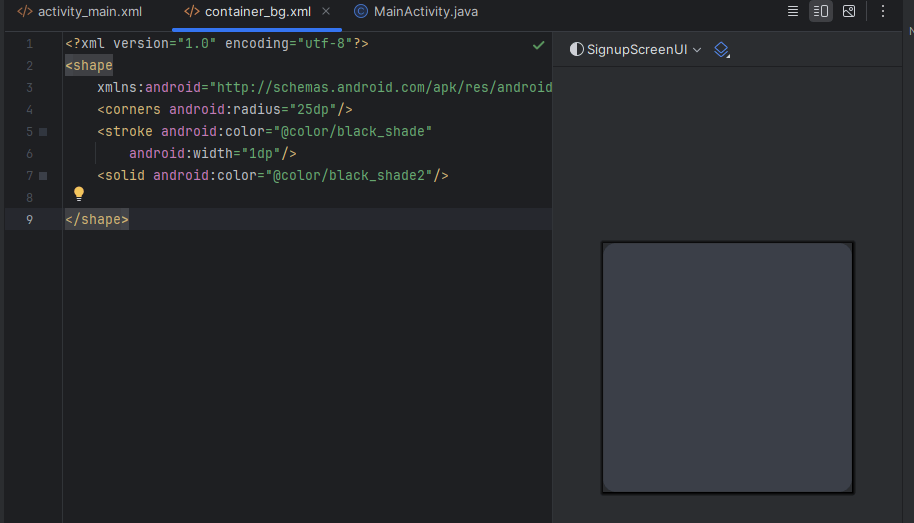Click the "@color/black_shade" stroke color value
914x523 pixels.
(x=353, y=132)
